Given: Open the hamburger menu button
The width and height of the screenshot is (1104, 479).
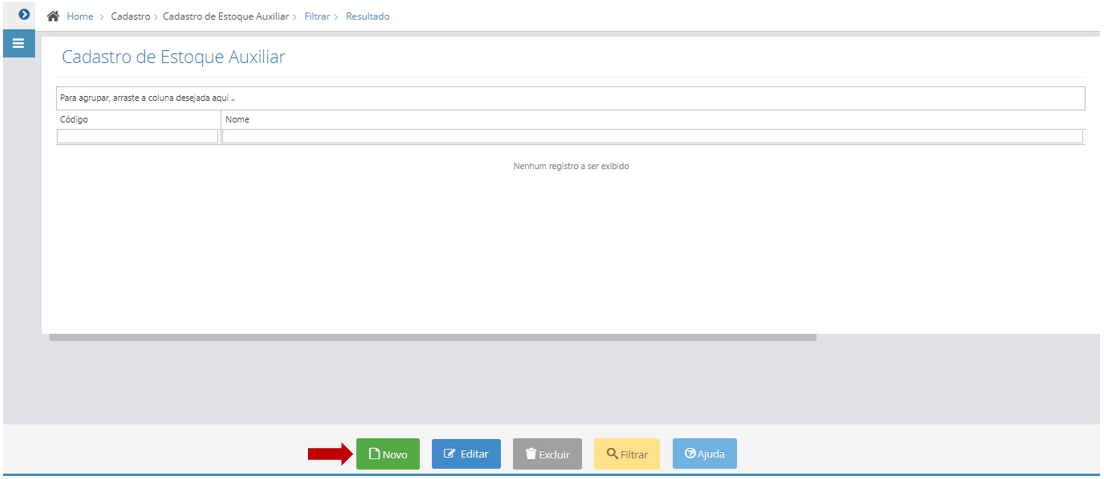Looking at the screenshot, I should [x=19, y=44].
